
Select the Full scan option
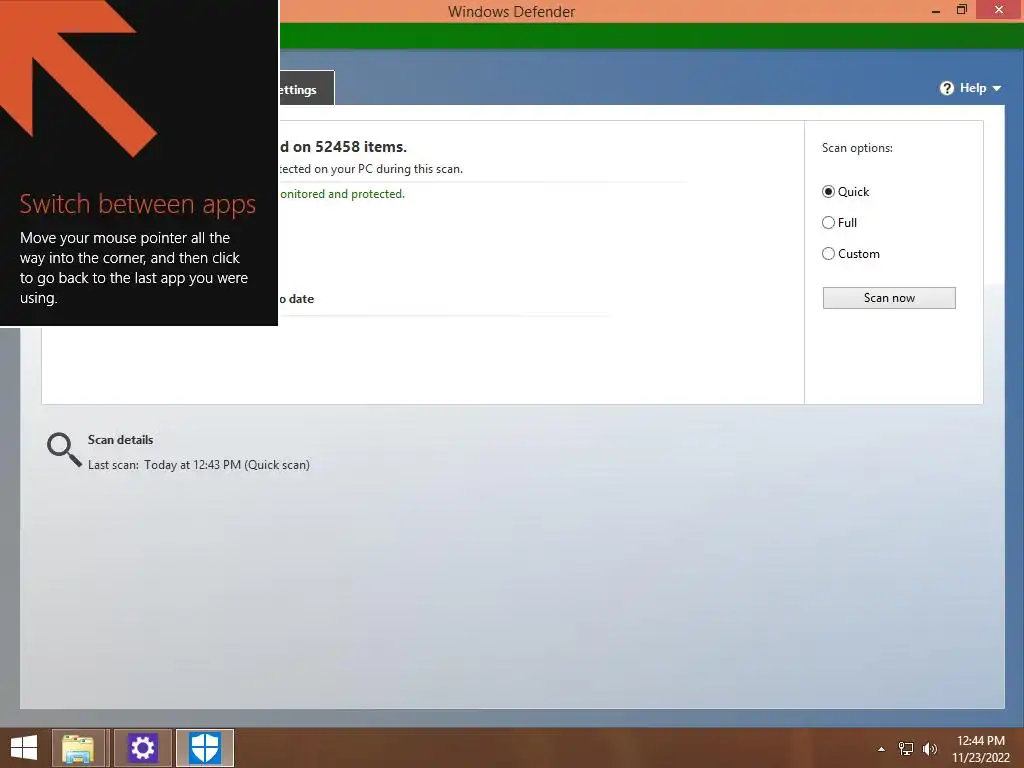point(839,223)
